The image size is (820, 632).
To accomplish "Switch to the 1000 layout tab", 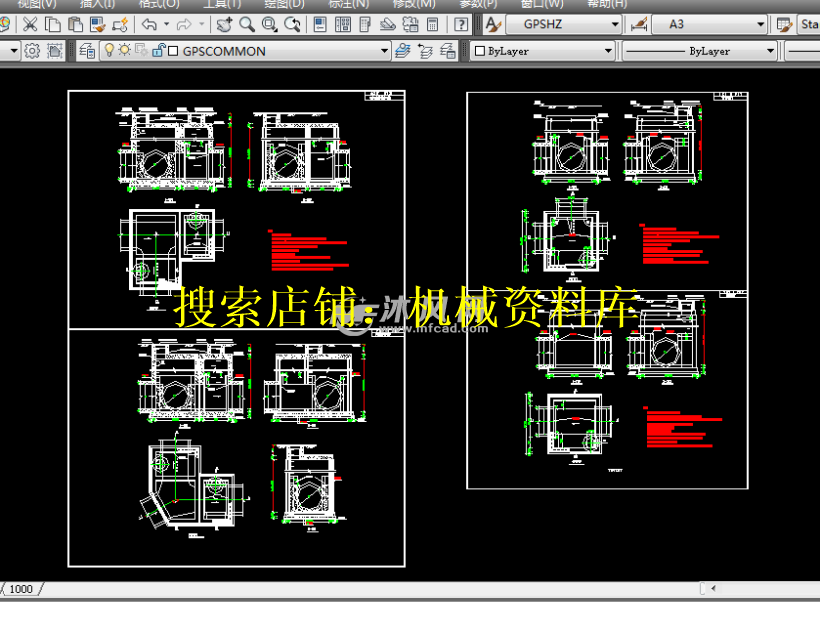I will click(x=21, y=589).
